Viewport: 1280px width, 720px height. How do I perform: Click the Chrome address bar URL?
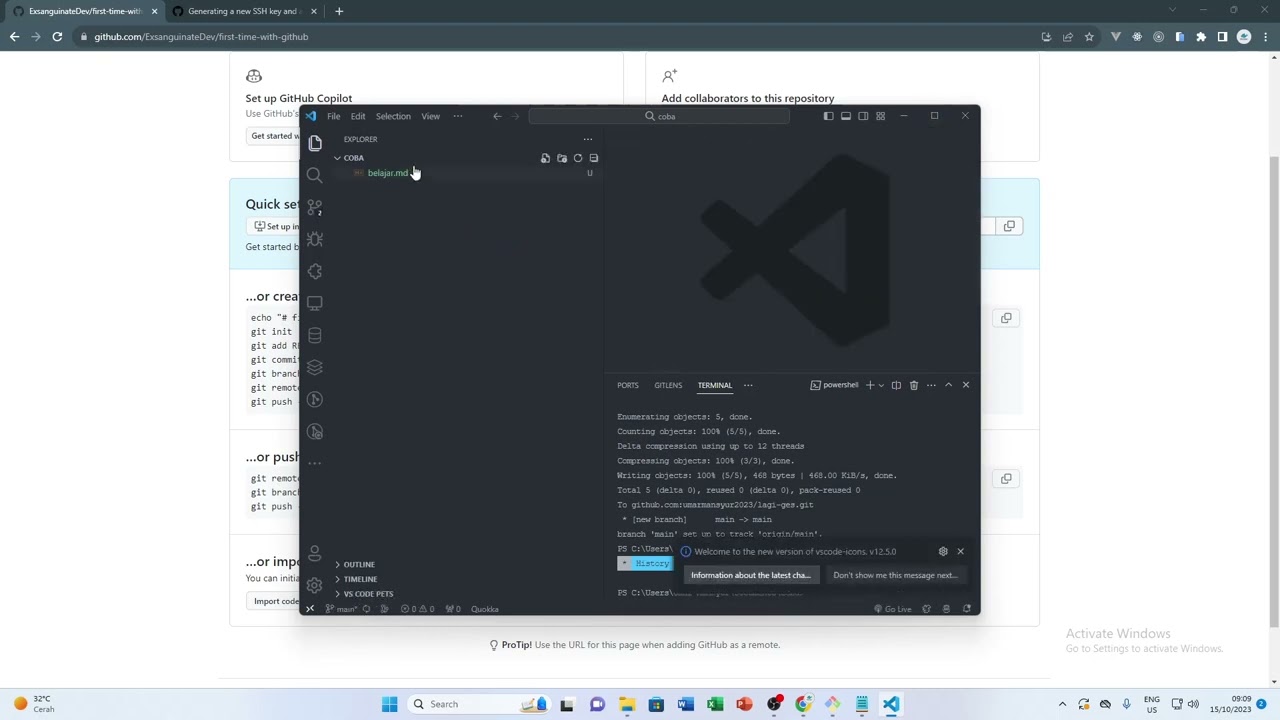pos(201,37)
